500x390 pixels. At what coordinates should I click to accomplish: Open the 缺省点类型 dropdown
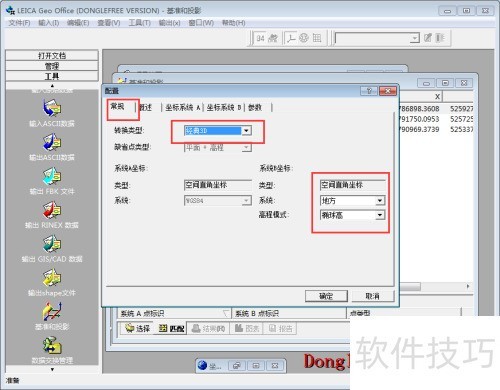pyautogui.click(x=246, y=147)
